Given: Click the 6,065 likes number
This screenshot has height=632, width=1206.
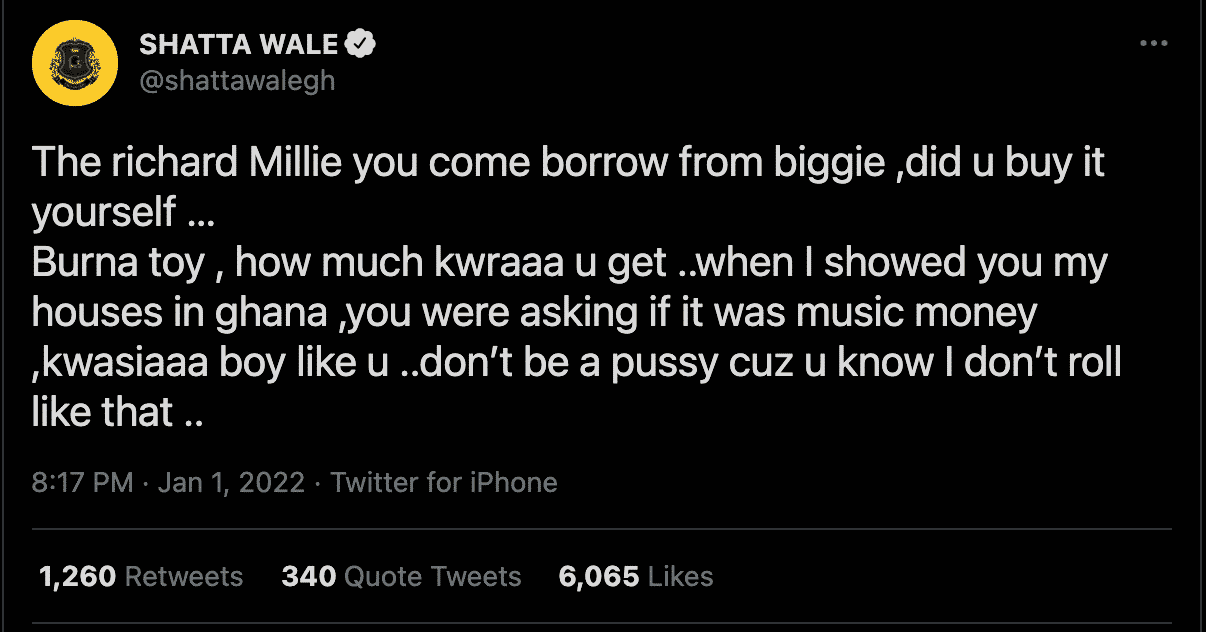Looking at the screenshot, I should 599,577.
